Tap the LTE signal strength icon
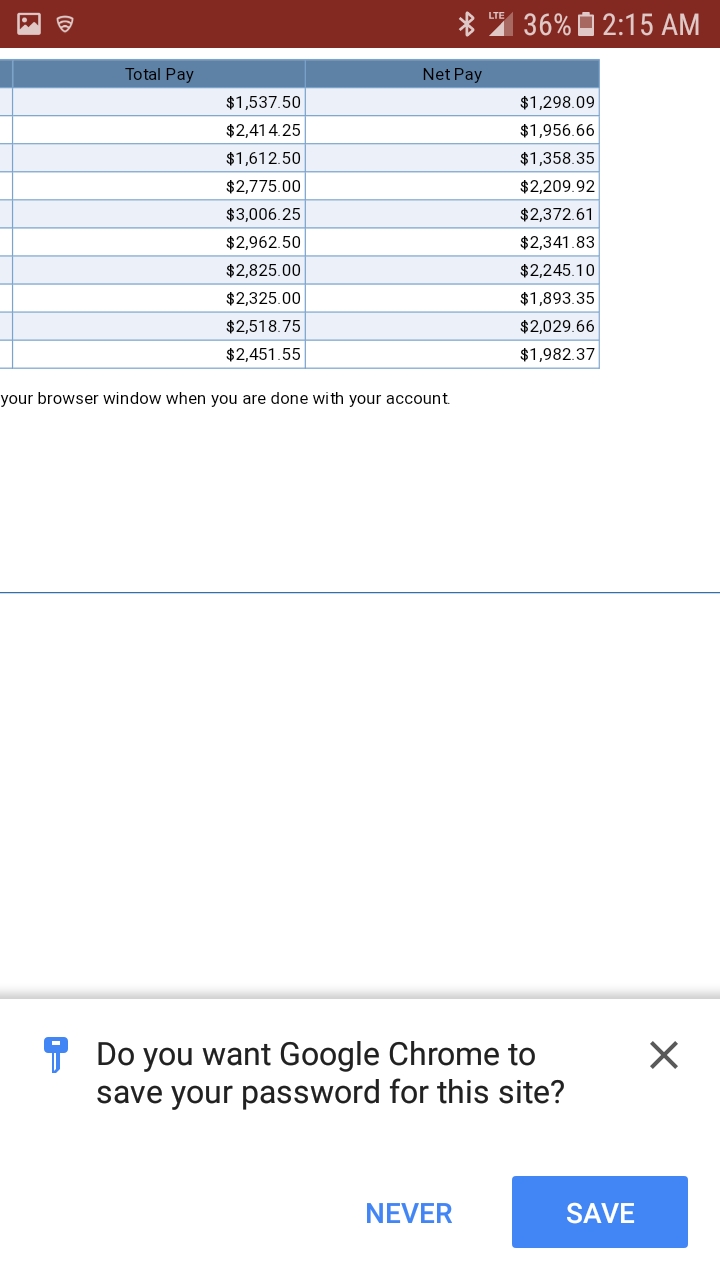Screen dimensions: 720x1280 (499, 24)
